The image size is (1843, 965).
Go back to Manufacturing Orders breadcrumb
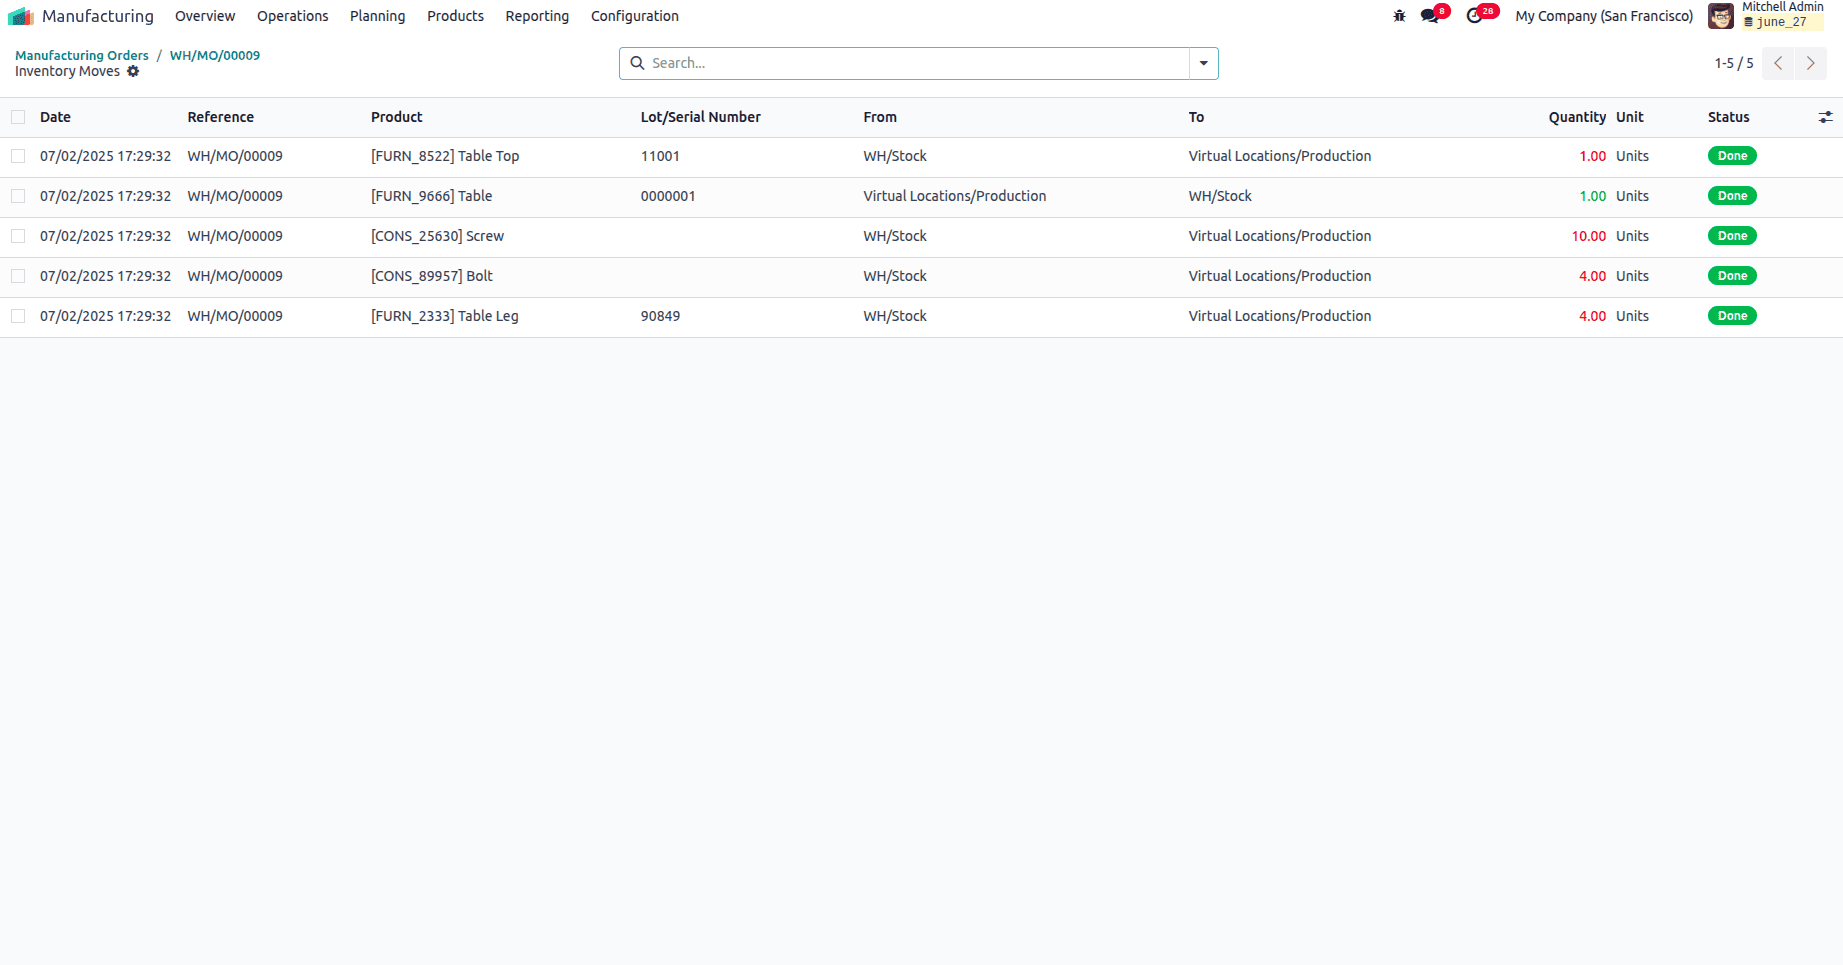pos(82,56)
